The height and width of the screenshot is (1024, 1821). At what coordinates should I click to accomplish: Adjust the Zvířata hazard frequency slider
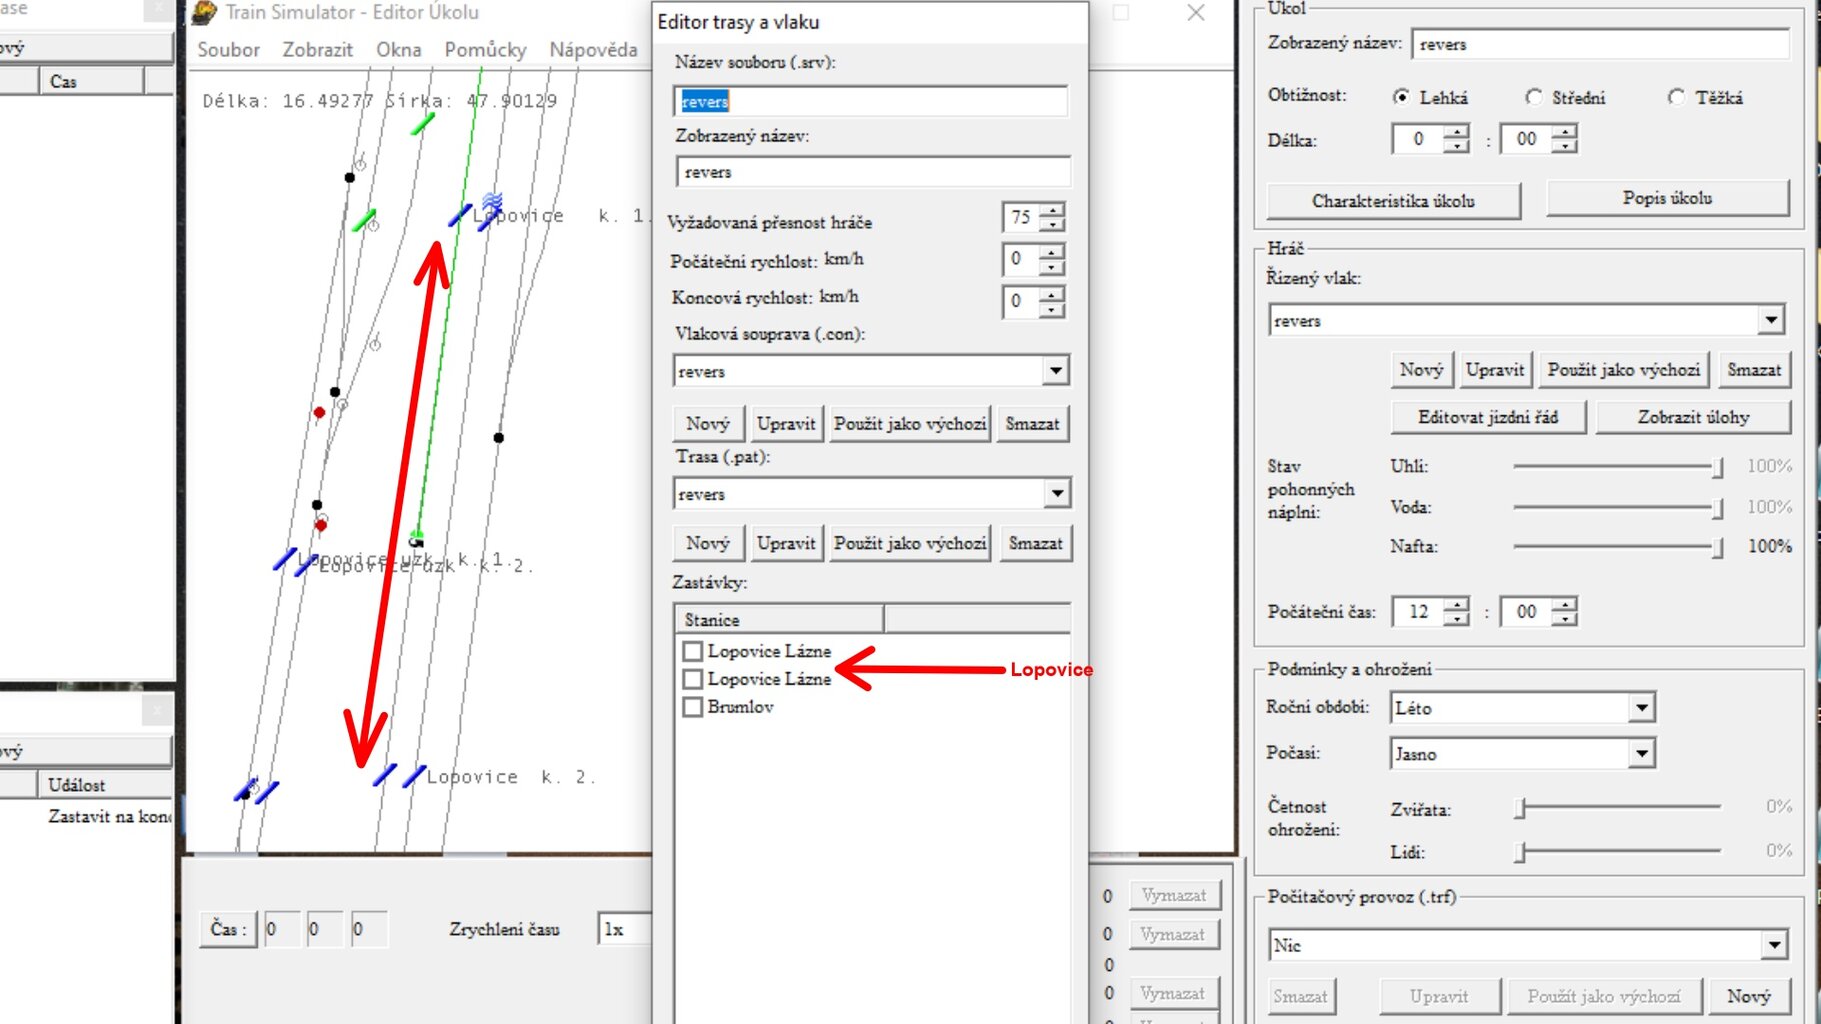pos(1520,808)
